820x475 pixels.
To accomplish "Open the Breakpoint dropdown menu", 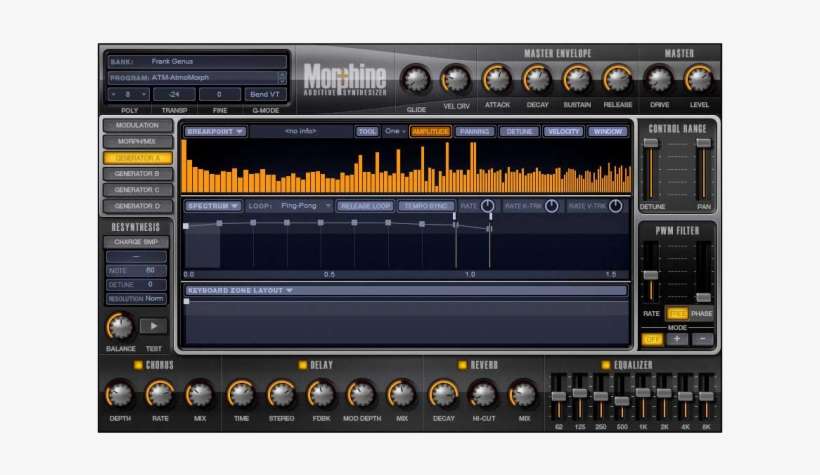I will pyautogui.click(x=215, y=132).
